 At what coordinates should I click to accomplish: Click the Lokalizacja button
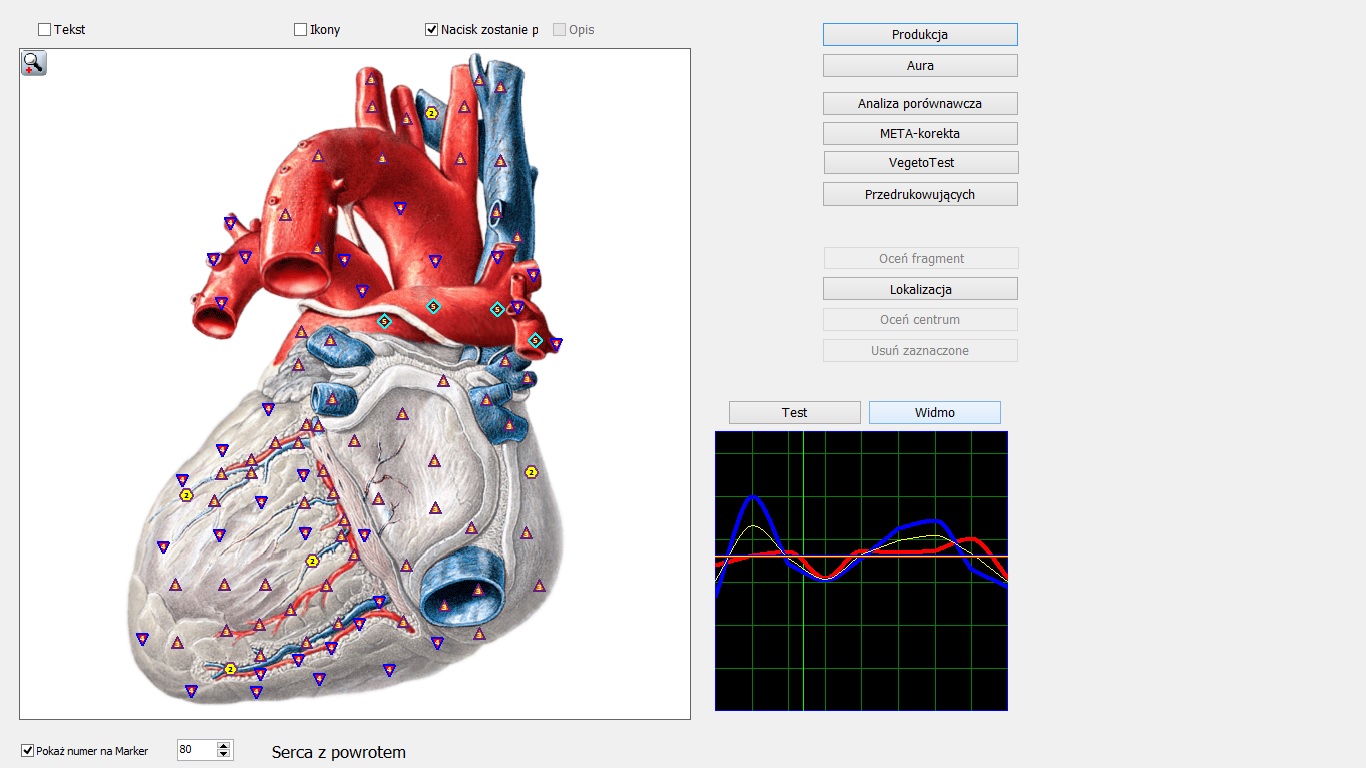coord(920,289)
